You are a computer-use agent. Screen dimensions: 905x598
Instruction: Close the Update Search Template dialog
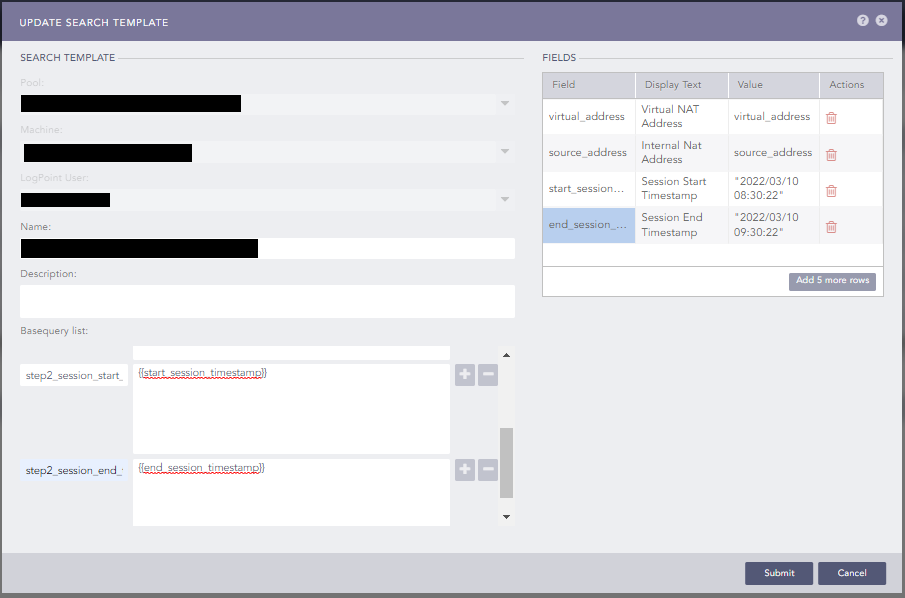click(881, 20)
